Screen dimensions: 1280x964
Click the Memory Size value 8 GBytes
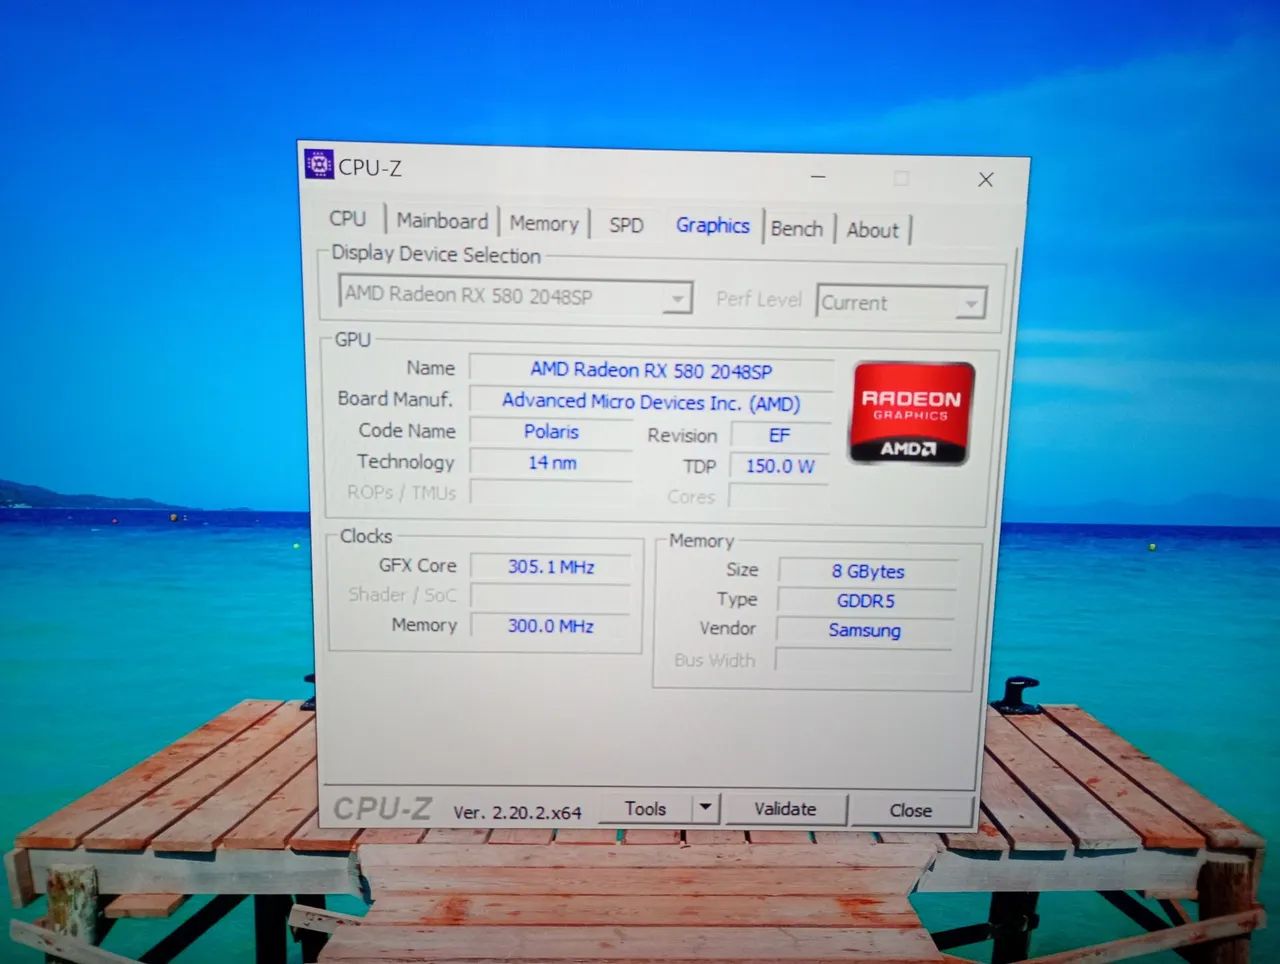pyautogui.click(x=867, y=571)
